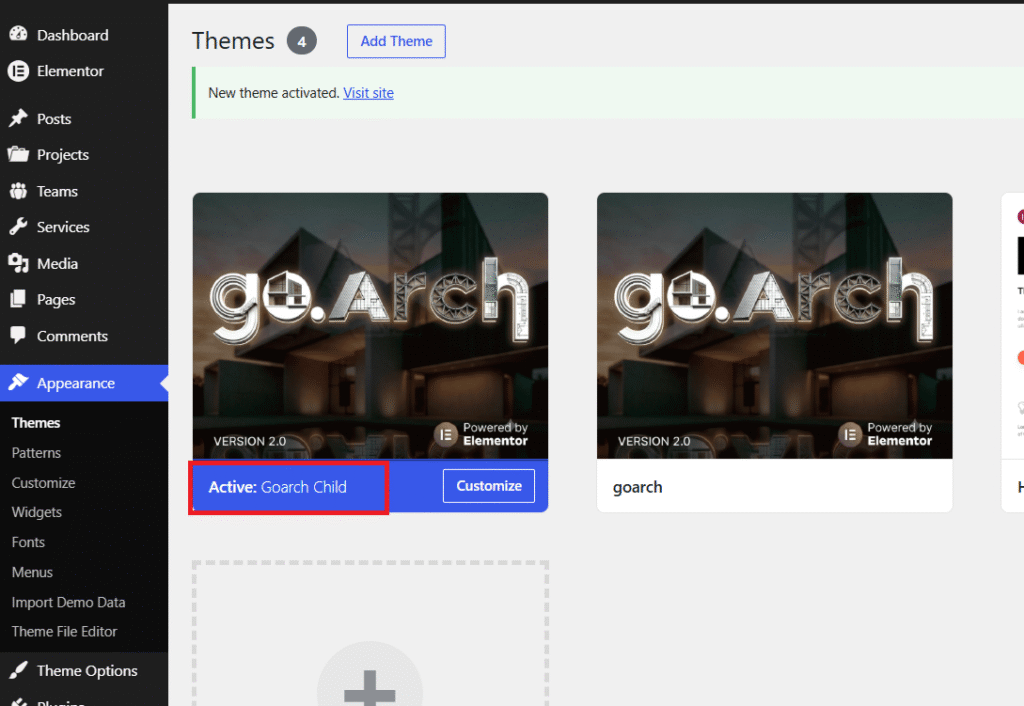Click the goarch theme name label
The image size is (1024, 706).
coord(637,487)
